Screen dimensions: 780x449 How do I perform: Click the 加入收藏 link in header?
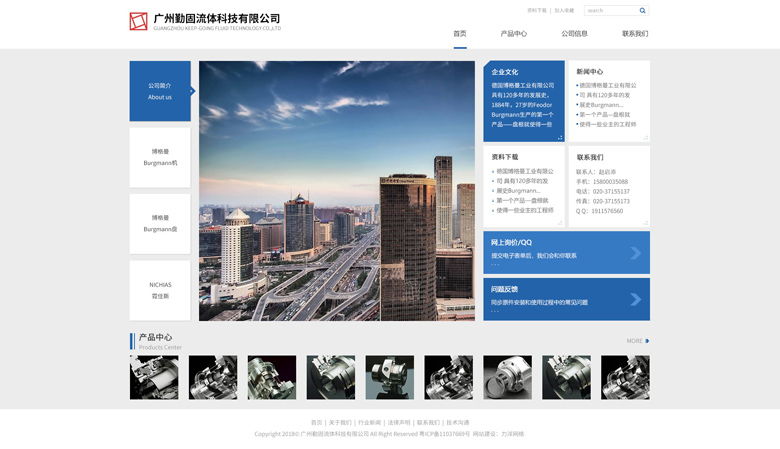(564, 11)
